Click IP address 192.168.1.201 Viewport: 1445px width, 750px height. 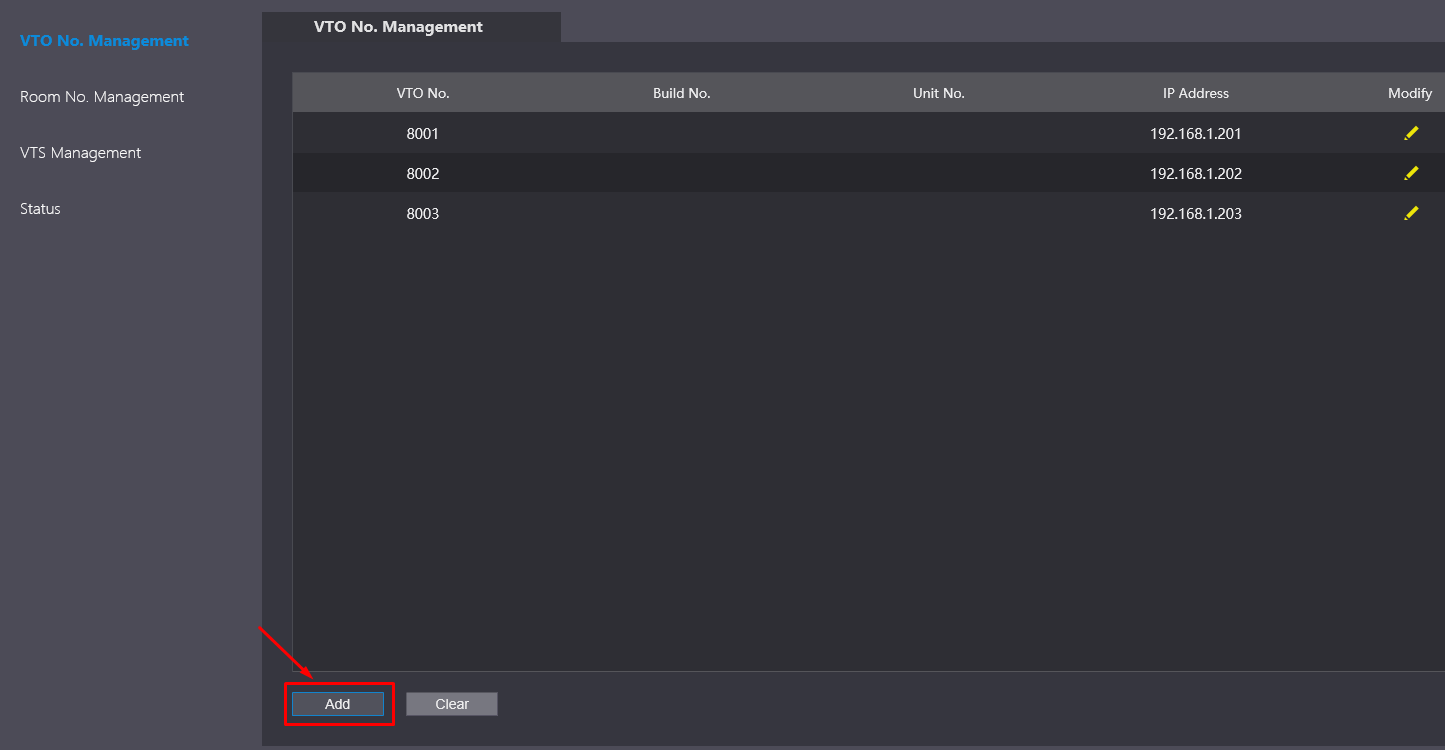pos(1196,133)
